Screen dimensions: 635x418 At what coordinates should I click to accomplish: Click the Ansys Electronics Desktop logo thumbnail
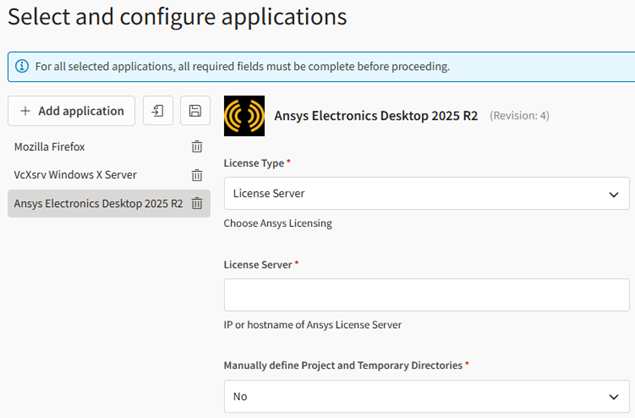[x=244, y=115]
